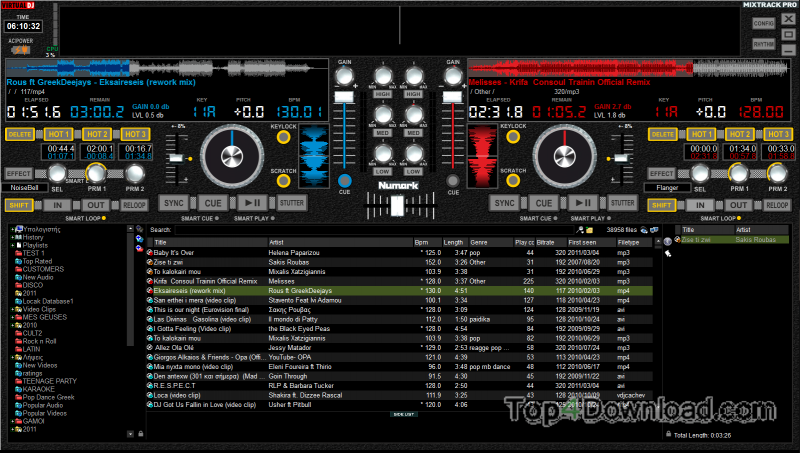Toggle right deck SHIFT button
This screenshot has width=800, height=453.
661,205
